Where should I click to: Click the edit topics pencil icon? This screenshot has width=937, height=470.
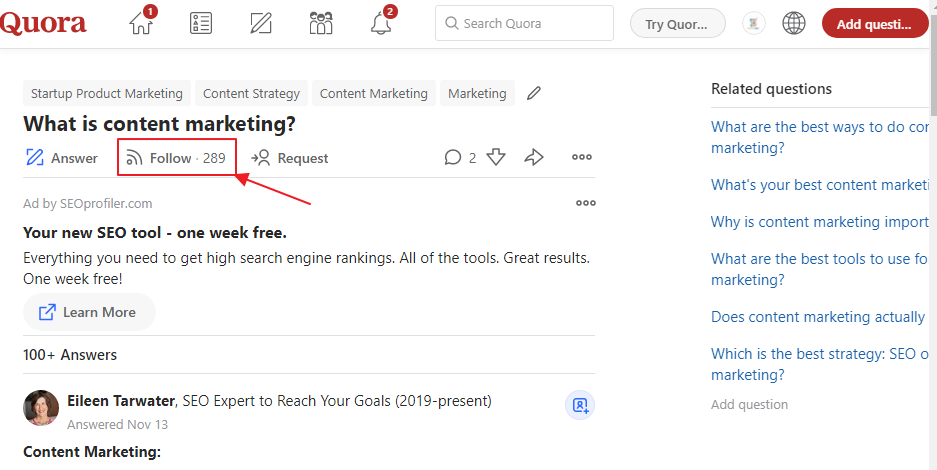point(534,93)
